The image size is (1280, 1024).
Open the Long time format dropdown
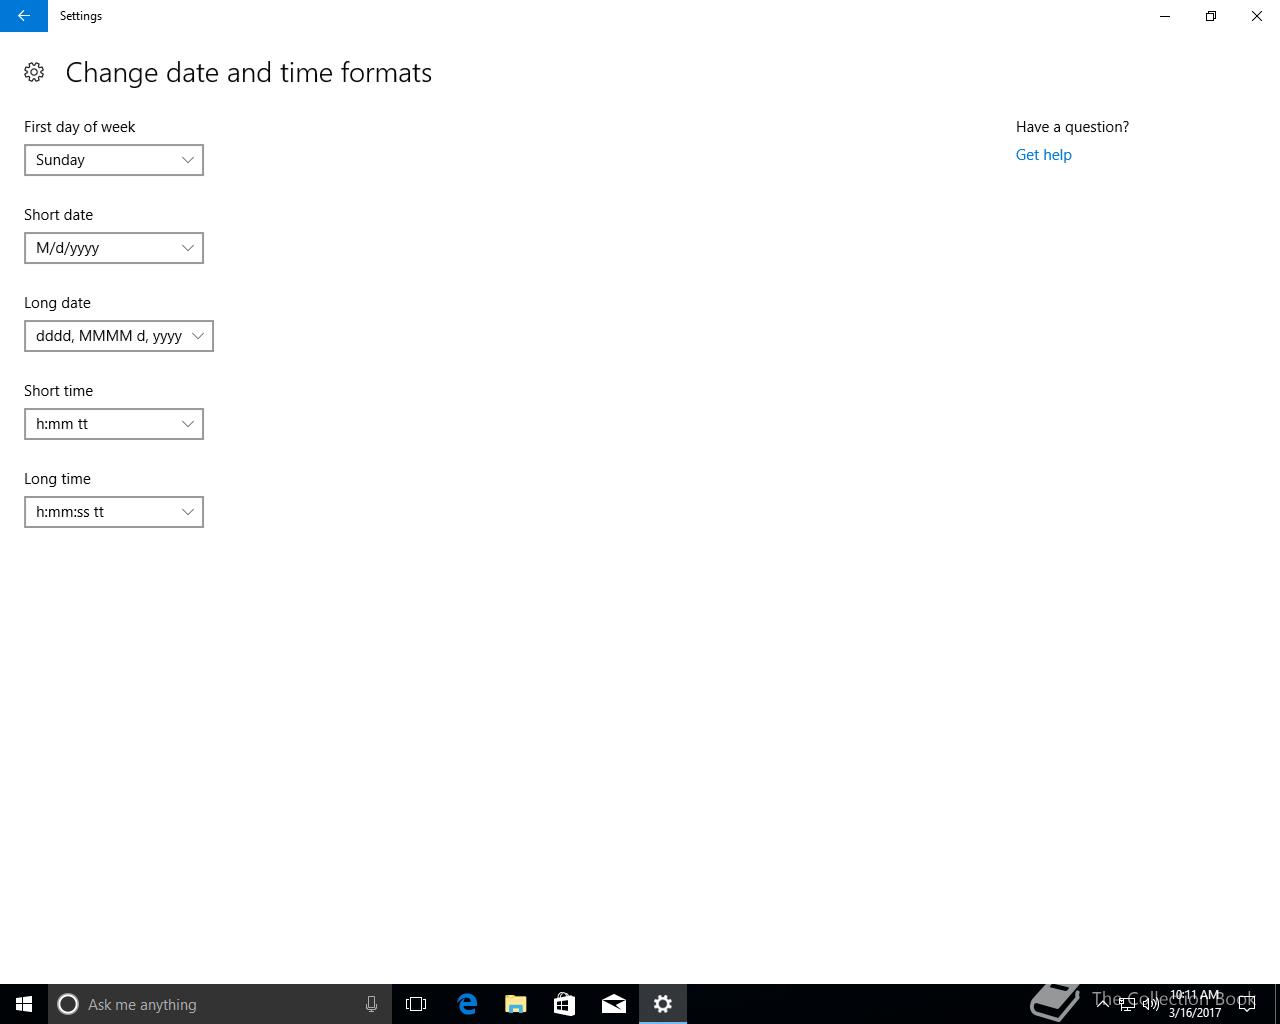coord(114,512)
